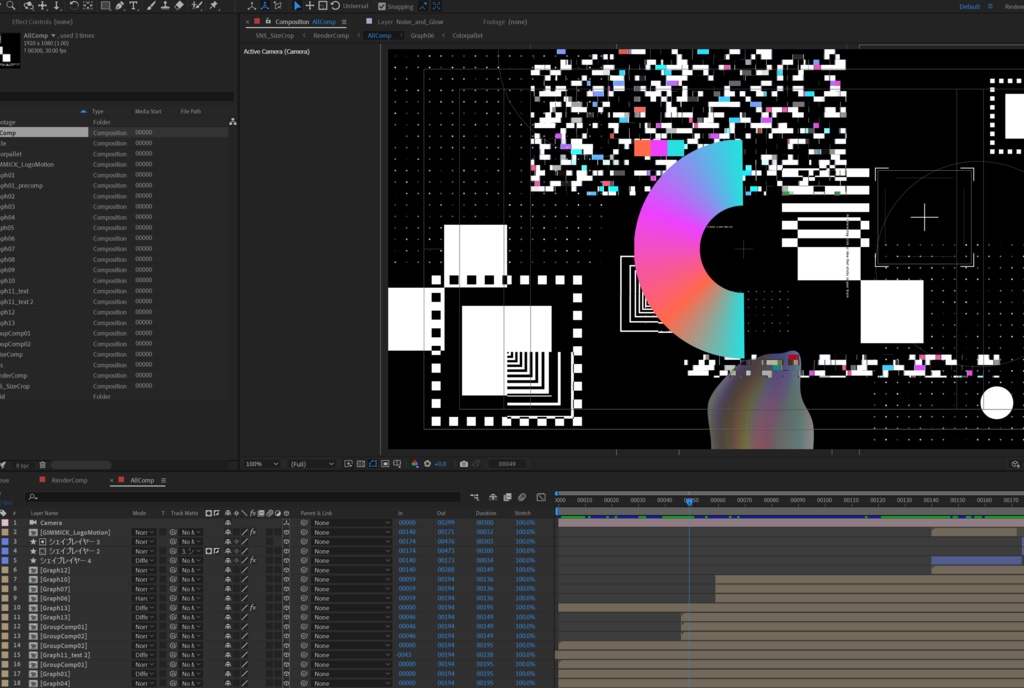Open the 100% magnification dropdown
1024x688 pixels.
(263, 464)
